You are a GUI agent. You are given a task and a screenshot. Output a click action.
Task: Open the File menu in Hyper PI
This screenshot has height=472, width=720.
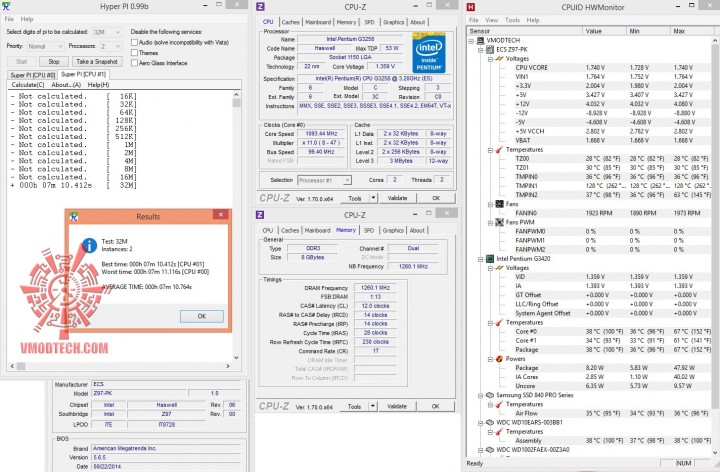coord(9,19)
